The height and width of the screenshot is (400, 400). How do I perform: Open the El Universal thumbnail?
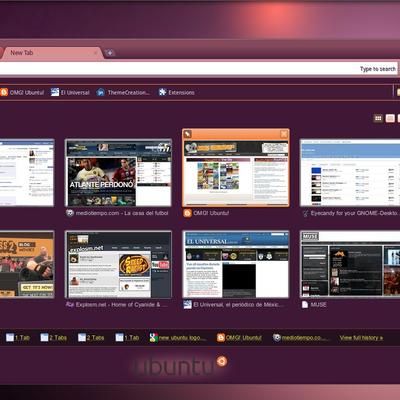(x=236, y=264)
